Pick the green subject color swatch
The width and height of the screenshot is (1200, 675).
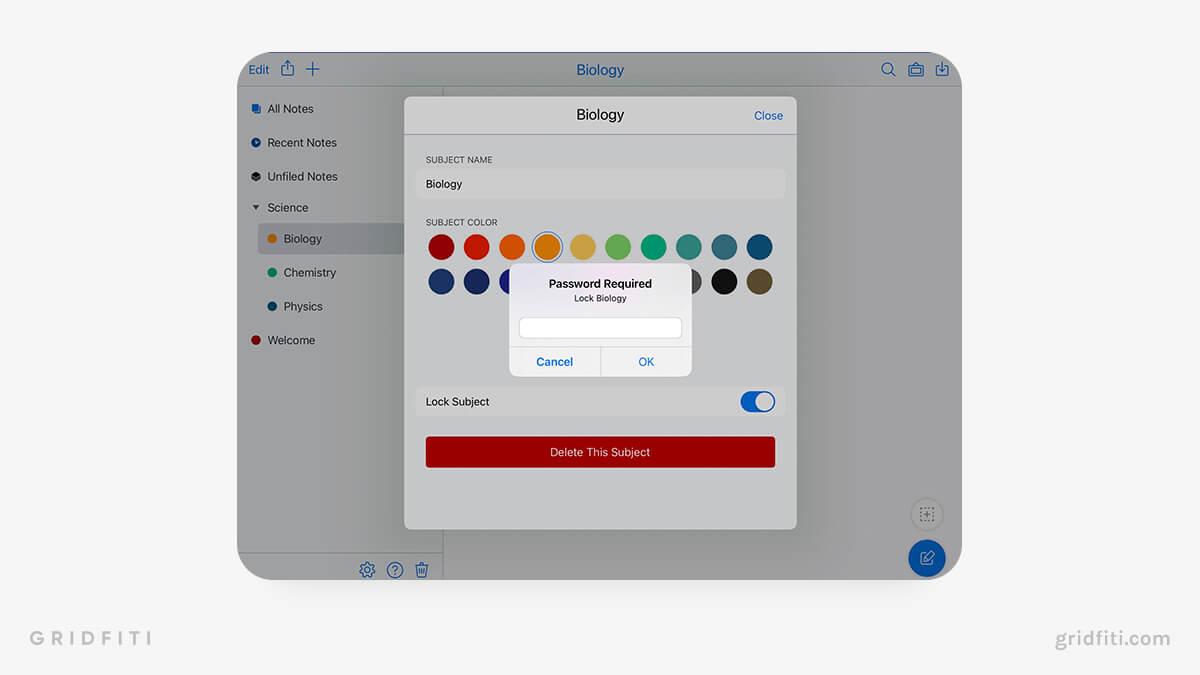tap(618, 247)
